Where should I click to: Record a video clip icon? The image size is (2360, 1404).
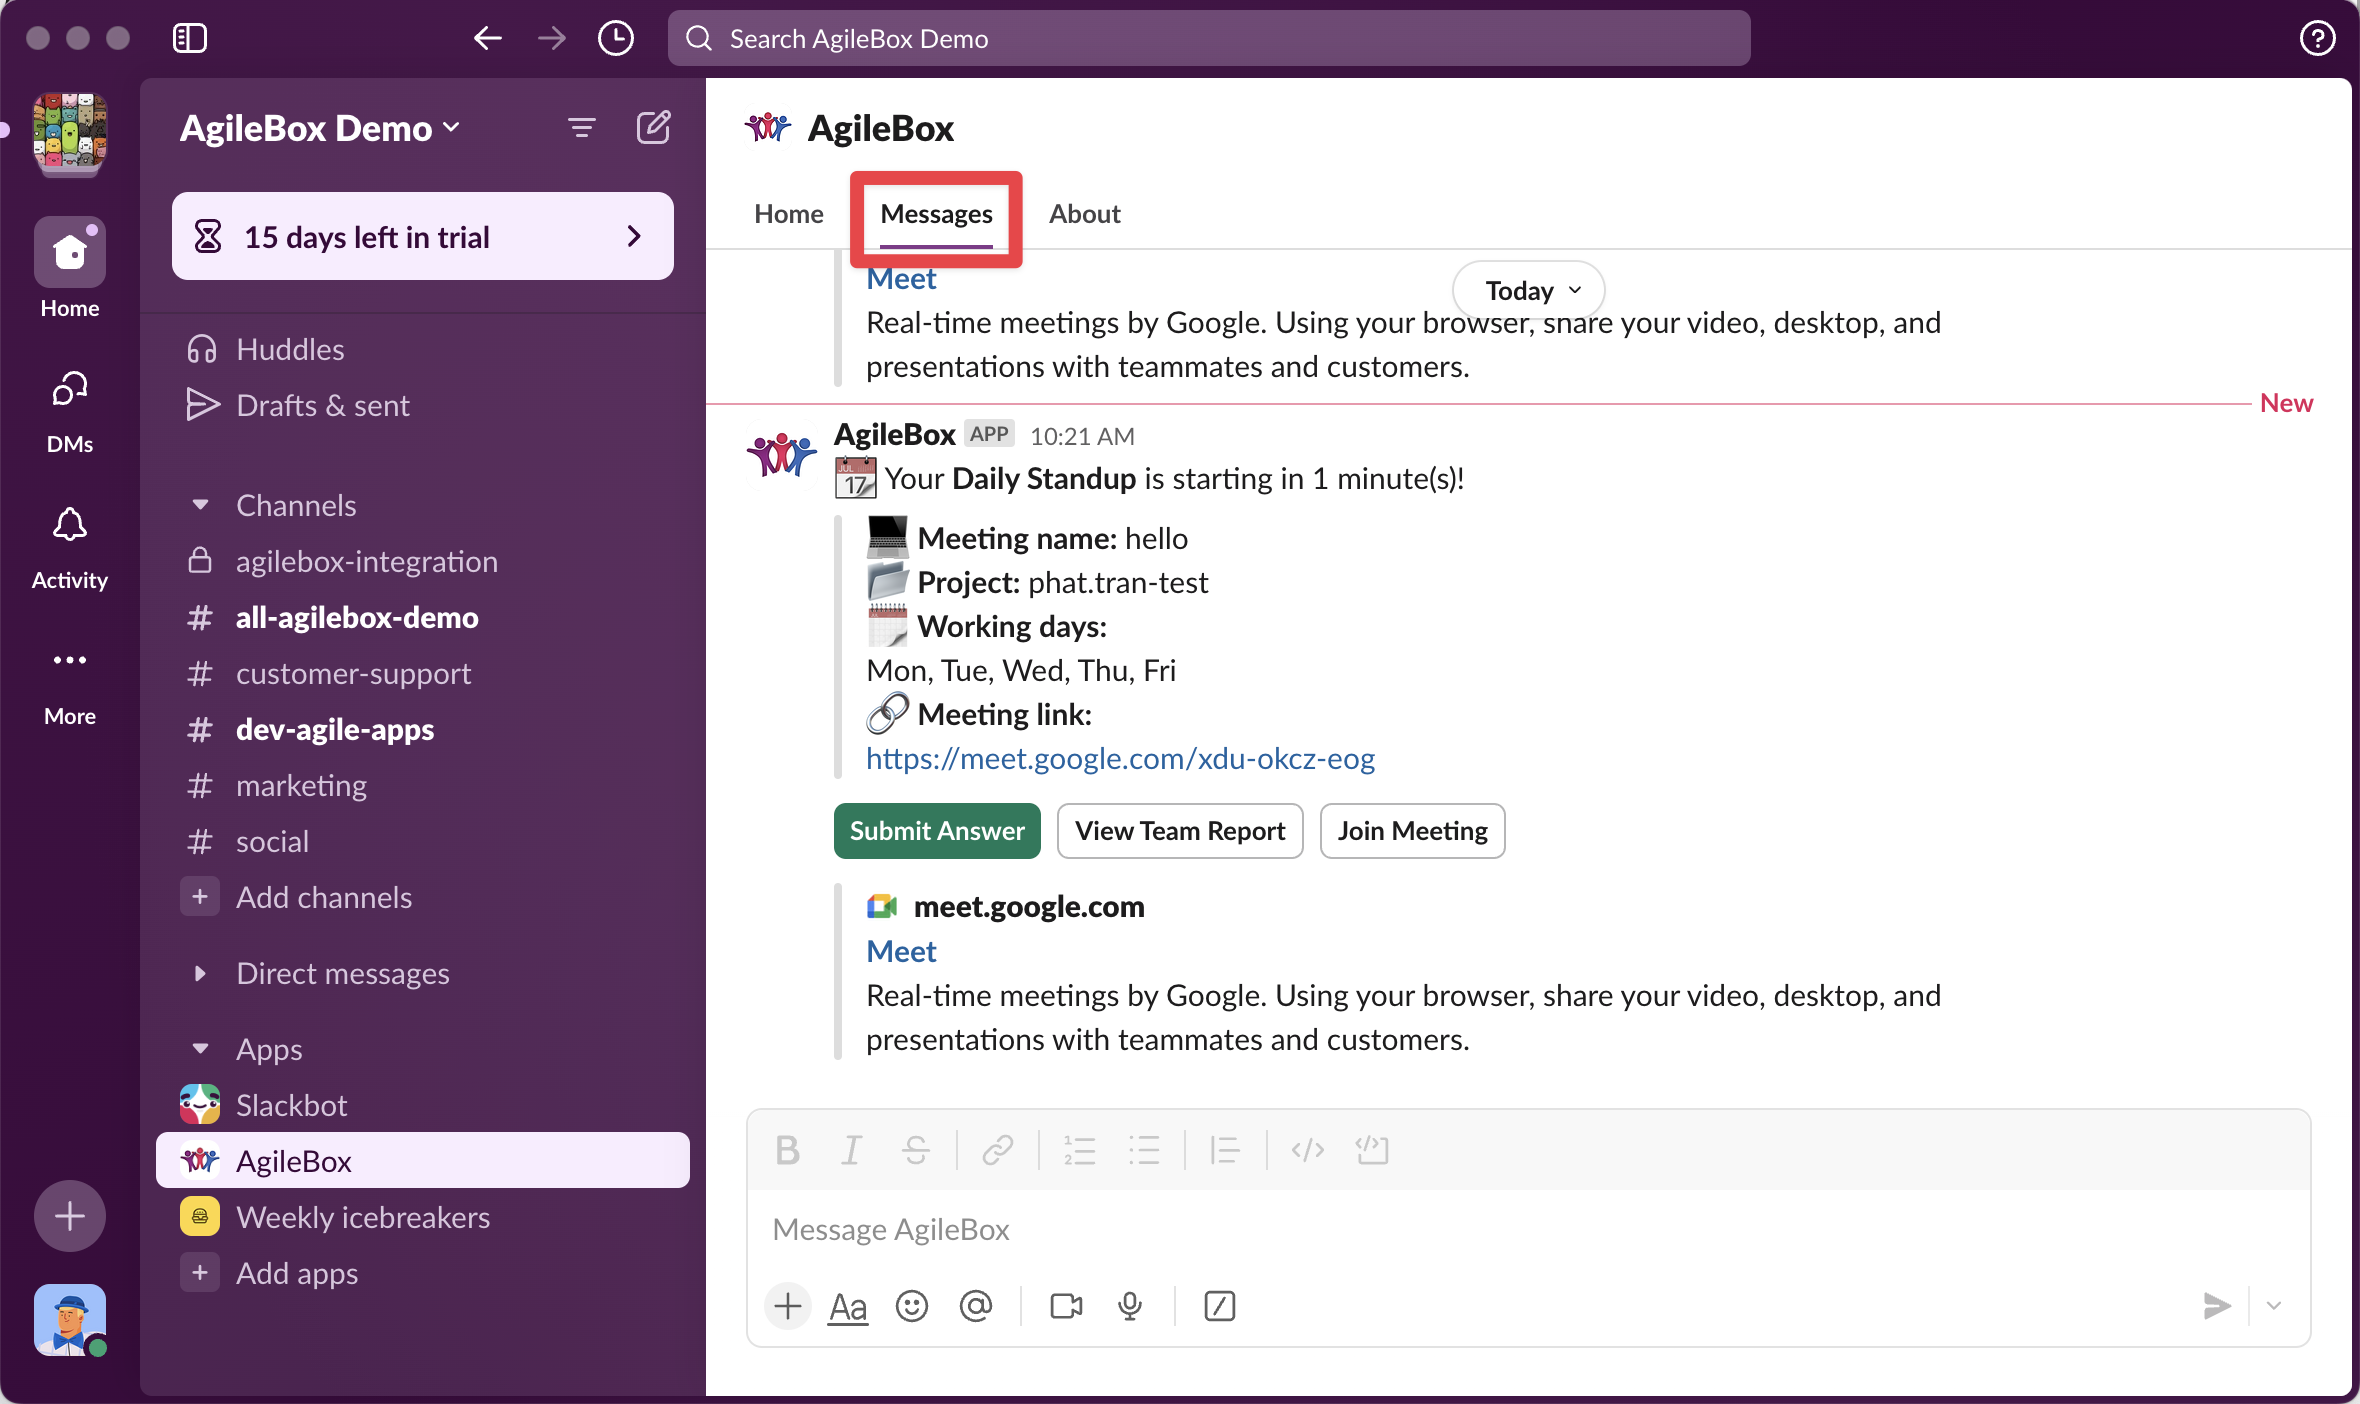[x=1065, y=1306]
